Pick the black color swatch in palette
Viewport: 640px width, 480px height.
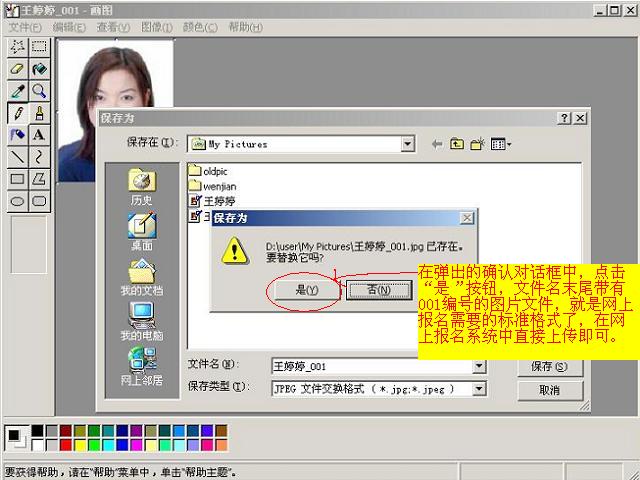click(38, 431)
